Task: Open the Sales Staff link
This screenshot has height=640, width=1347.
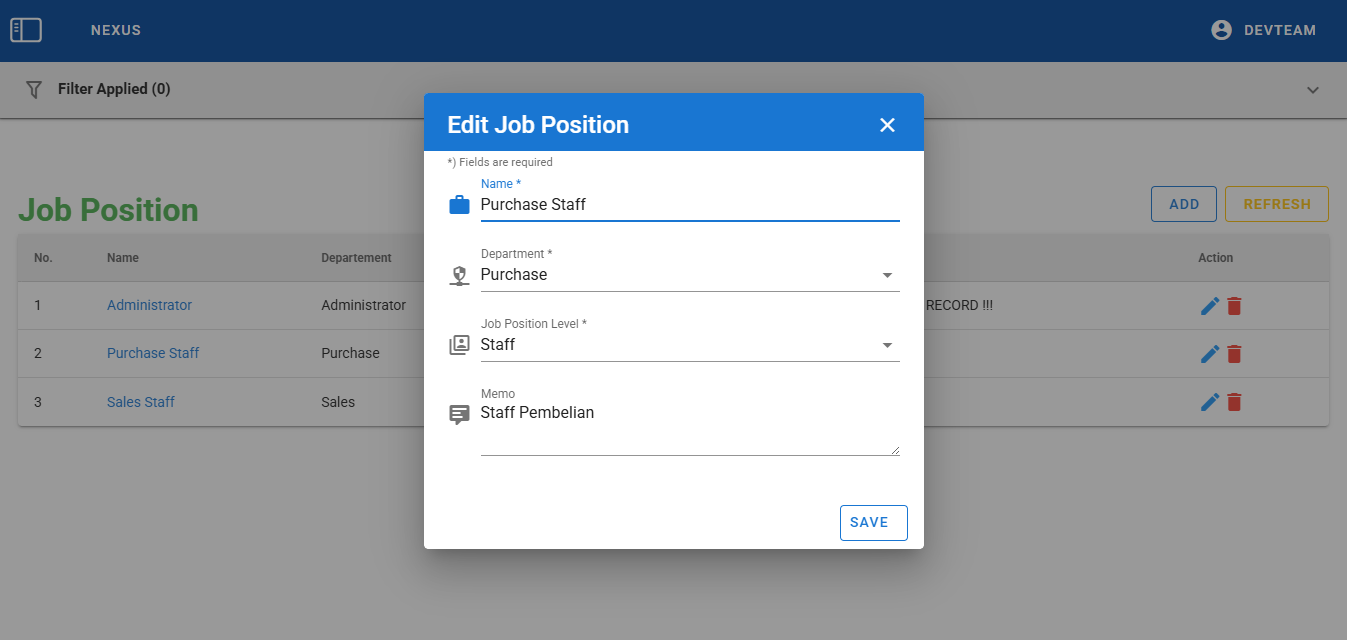Action: coord(141,402)
